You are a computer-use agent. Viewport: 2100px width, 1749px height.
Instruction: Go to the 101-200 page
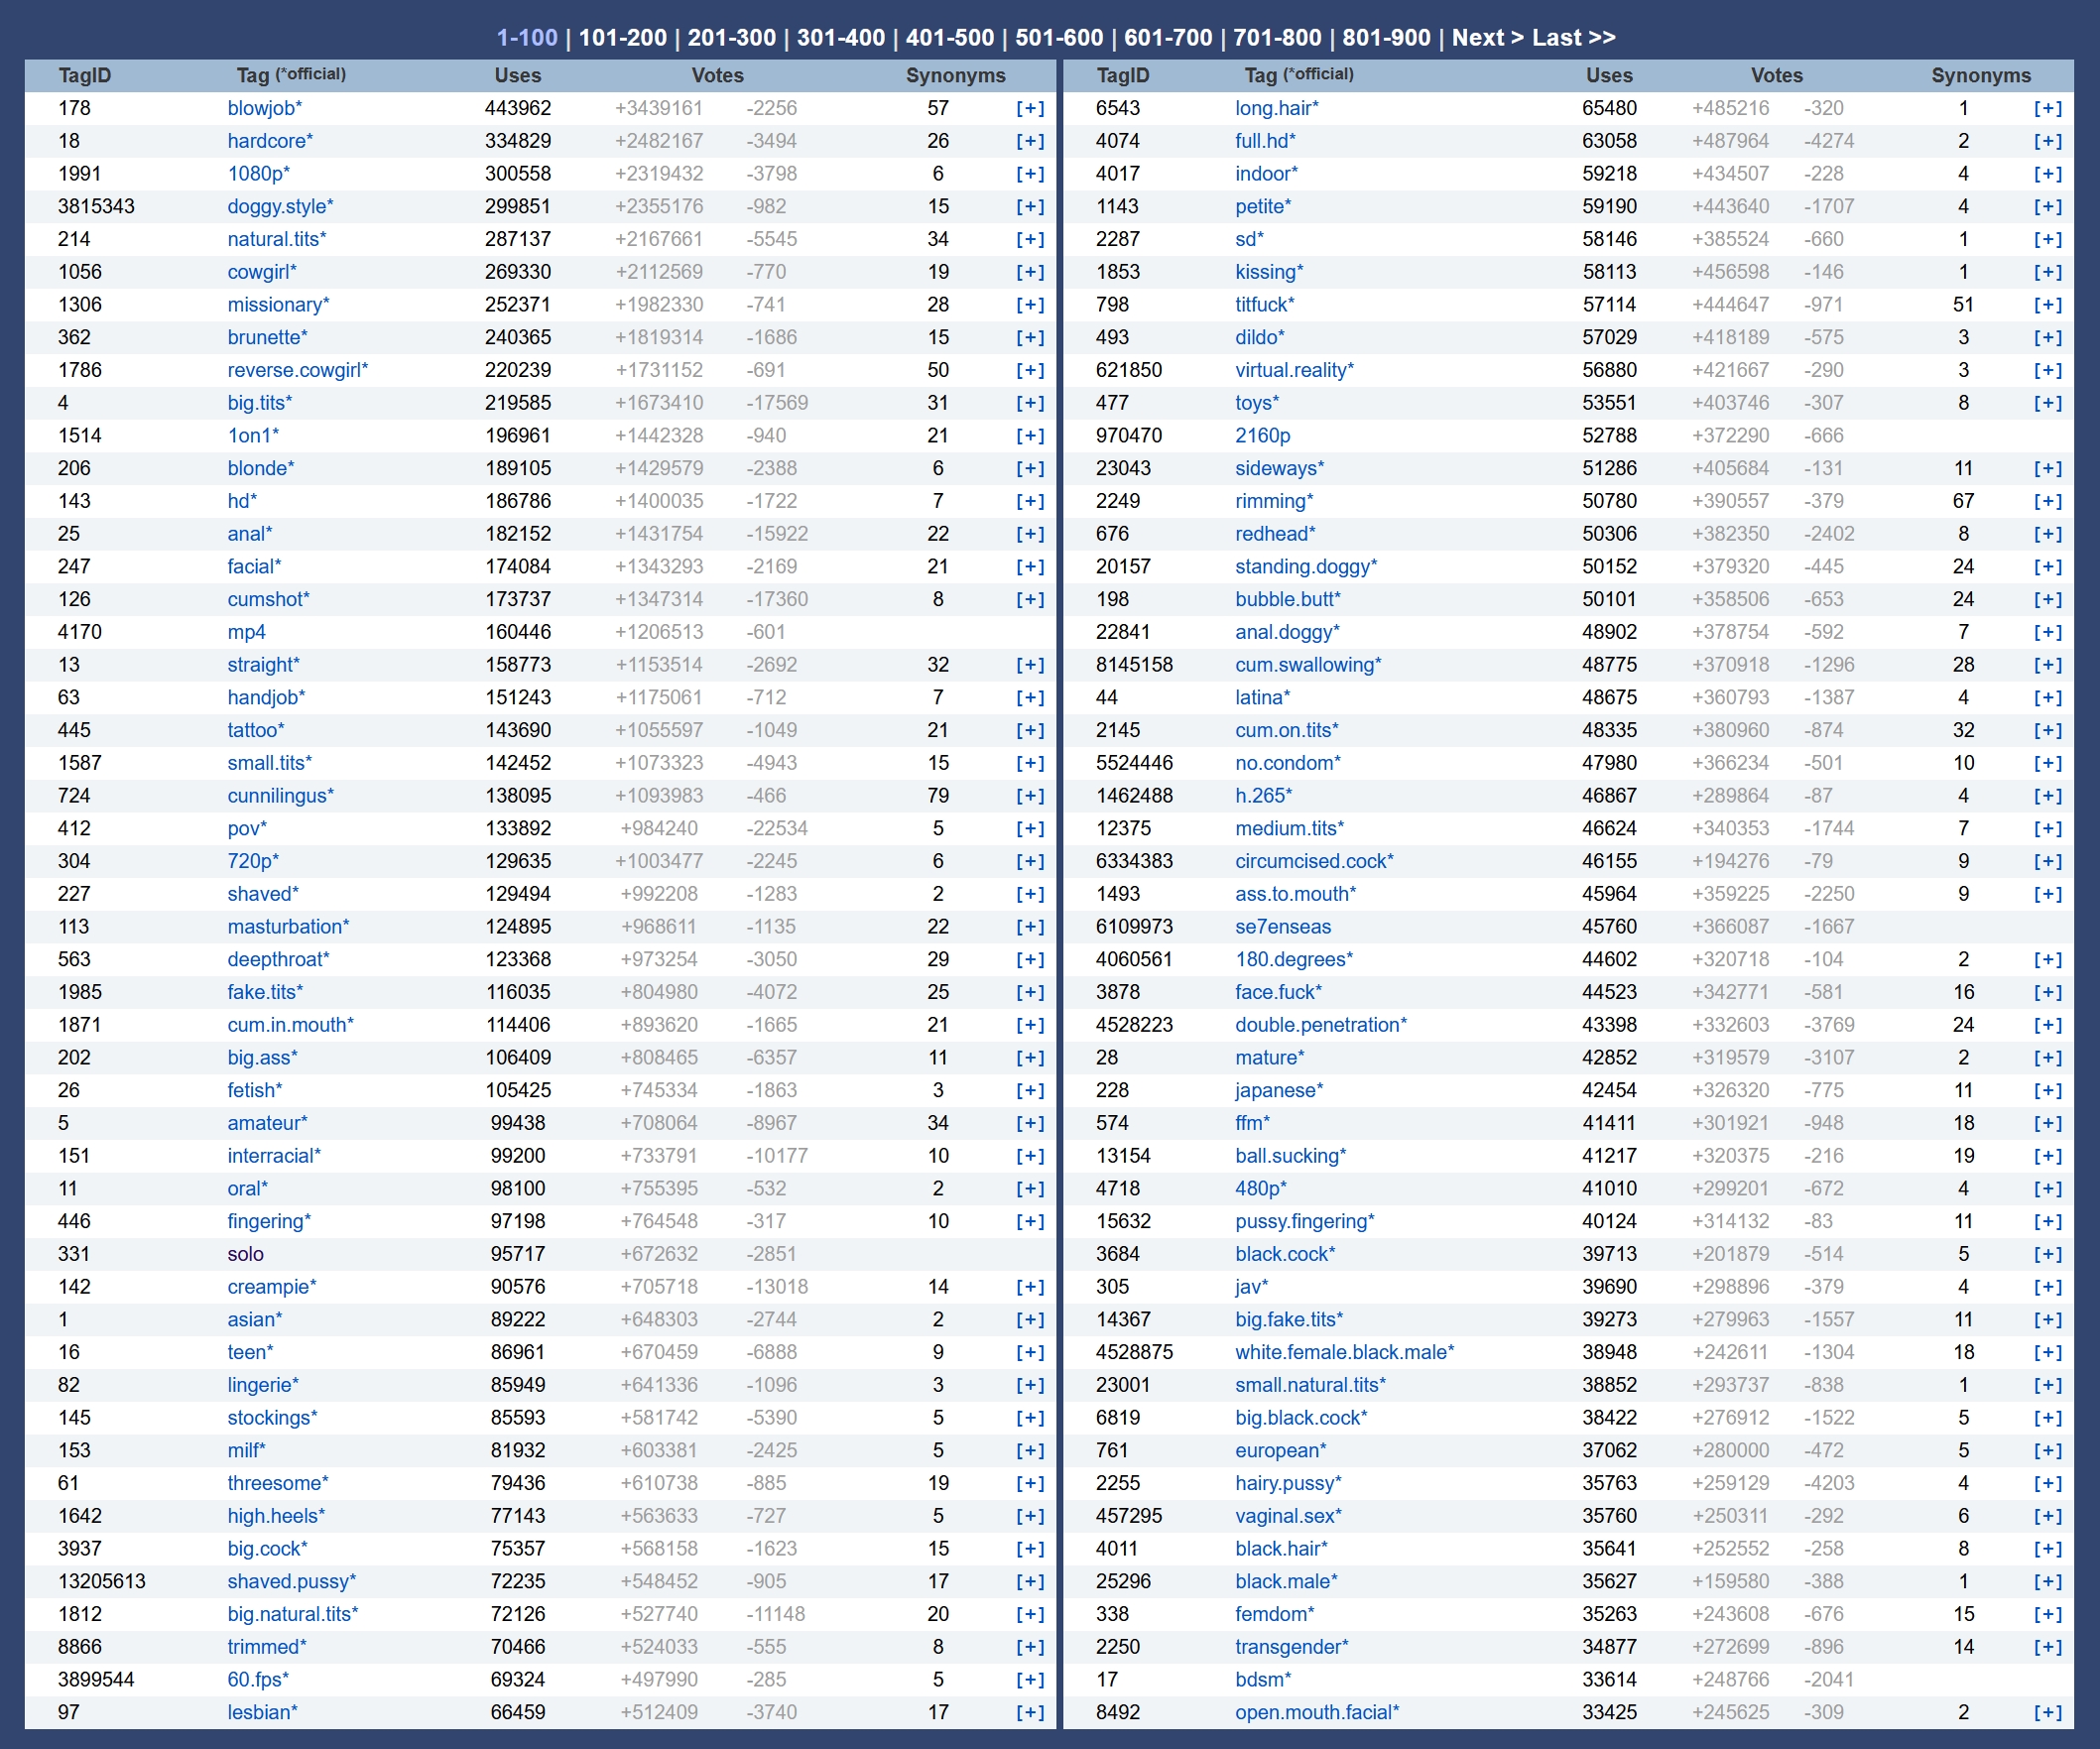622,38
